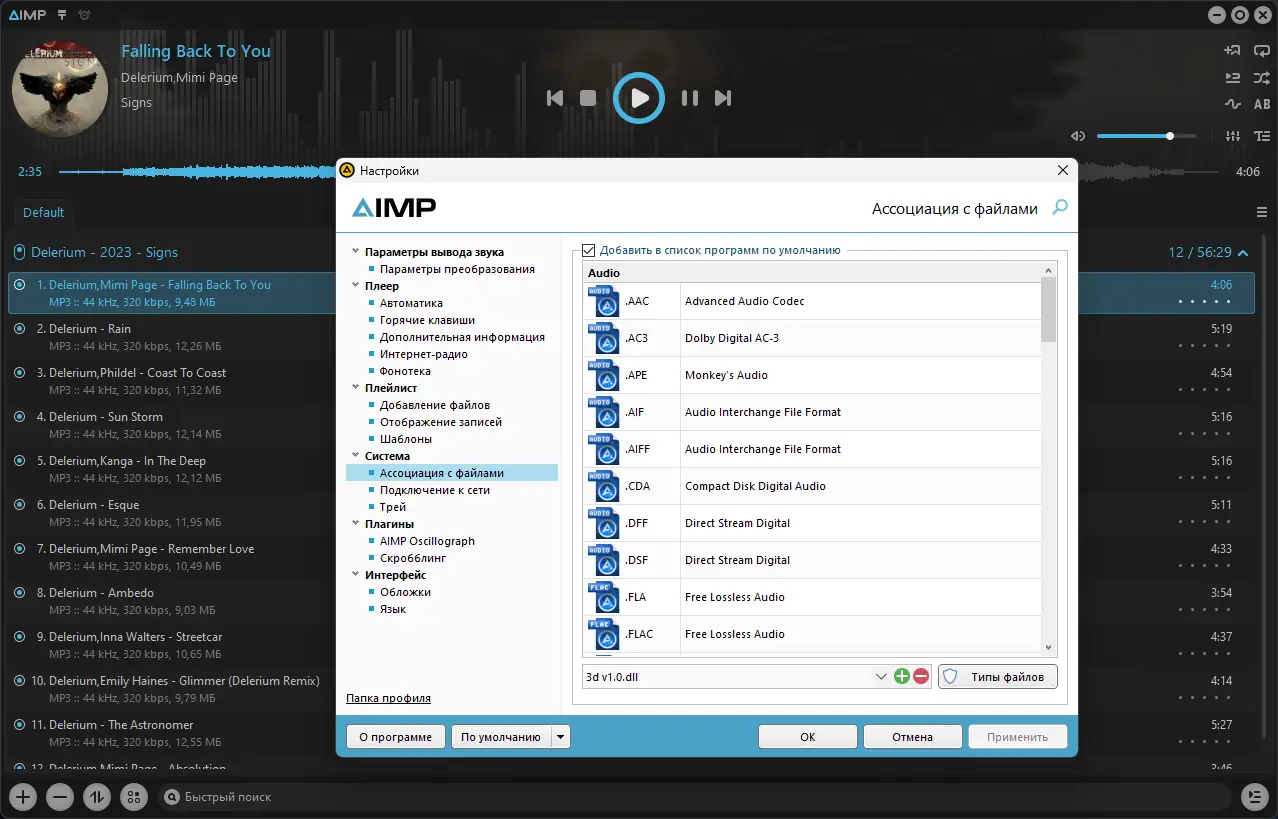Click the О программе button
Screen dimensions: 1278x819
[395, 737]
